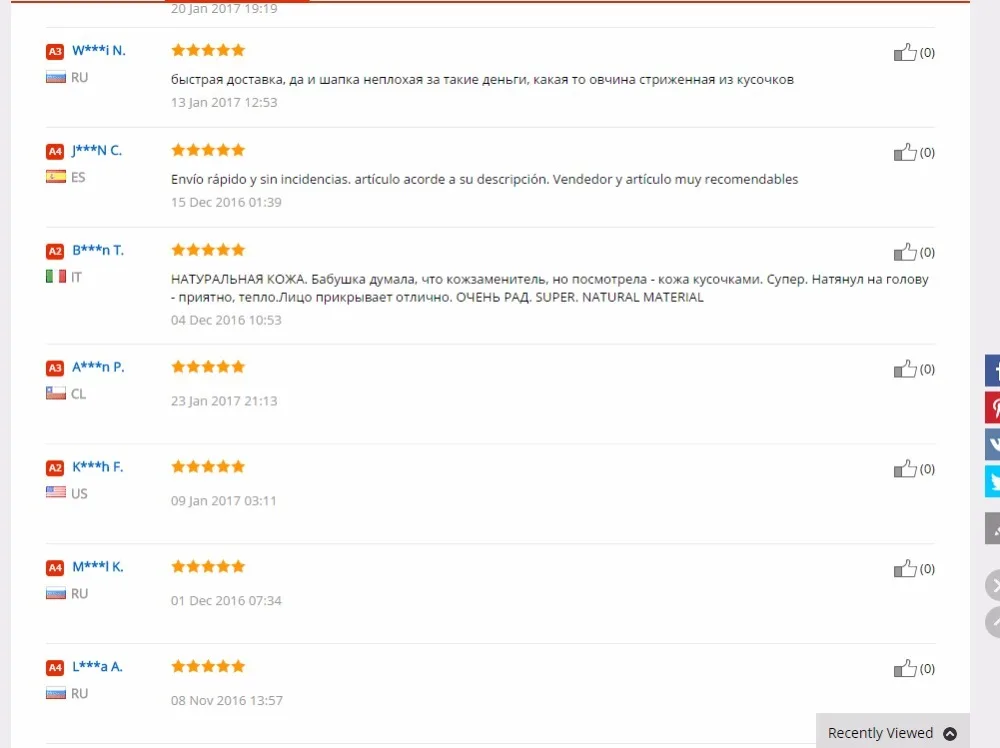Thumbs-up M***l K.'s review
Viewport: 1000px width, 748px height.
coord(904,569)
